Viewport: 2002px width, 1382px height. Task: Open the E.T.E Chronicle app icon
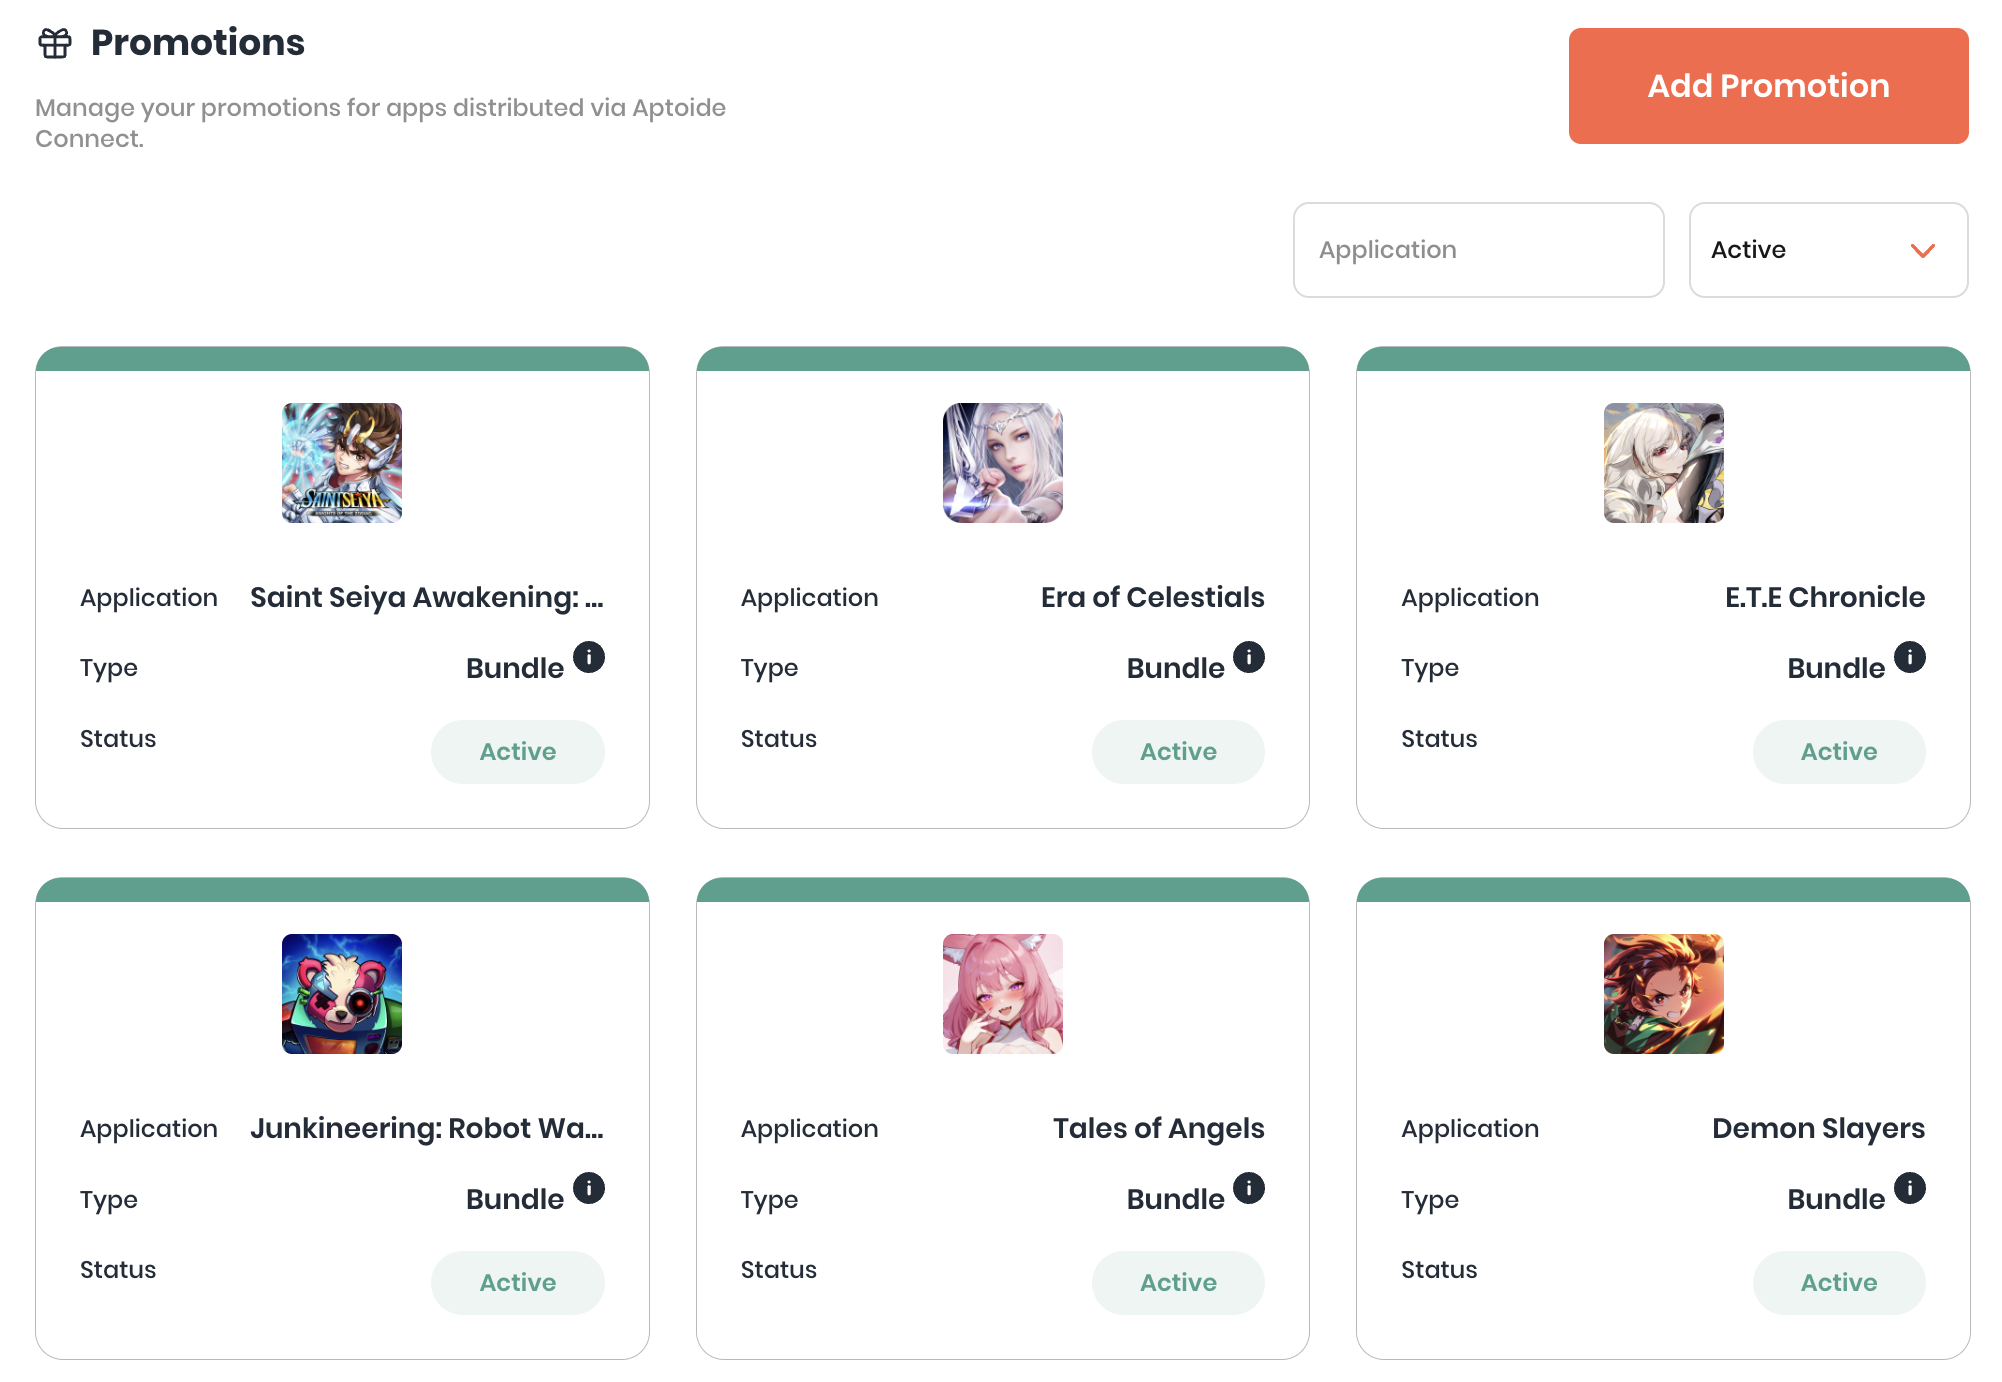point(1664,463)
